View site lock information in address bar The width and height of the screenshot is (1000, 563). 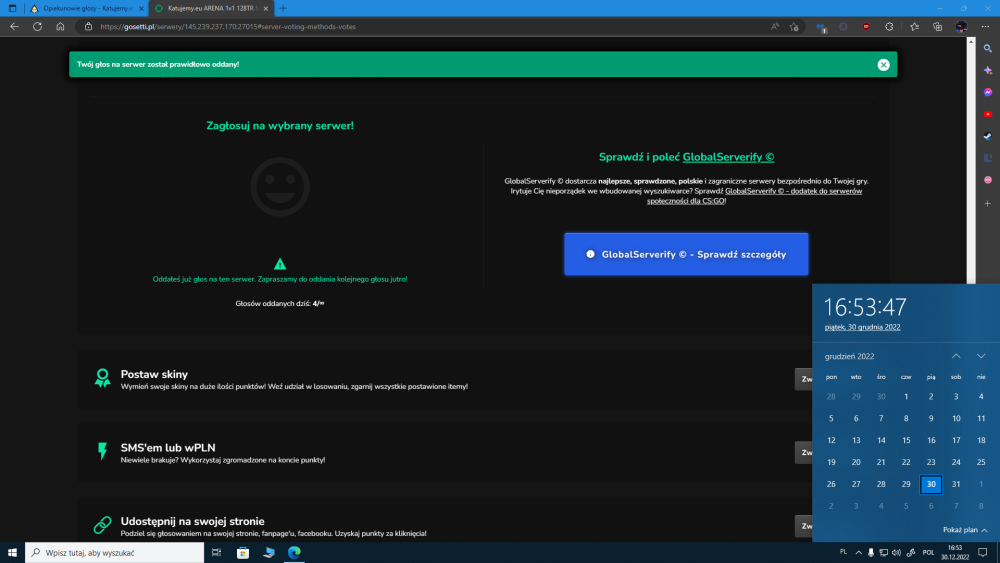click(89, 26)
